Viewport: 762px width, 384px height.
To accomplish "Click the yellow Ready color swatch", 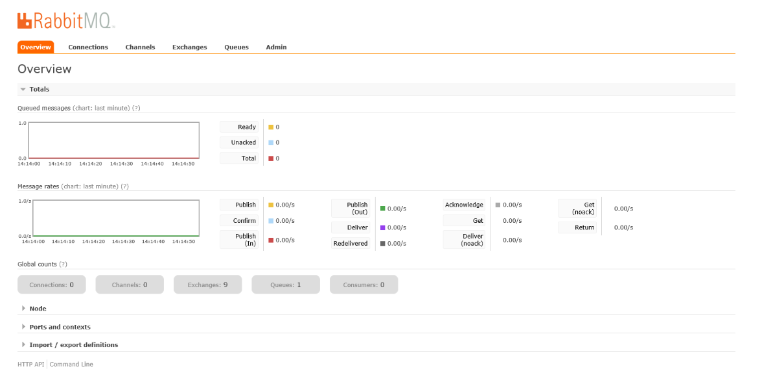I will (x=271, y=127).
